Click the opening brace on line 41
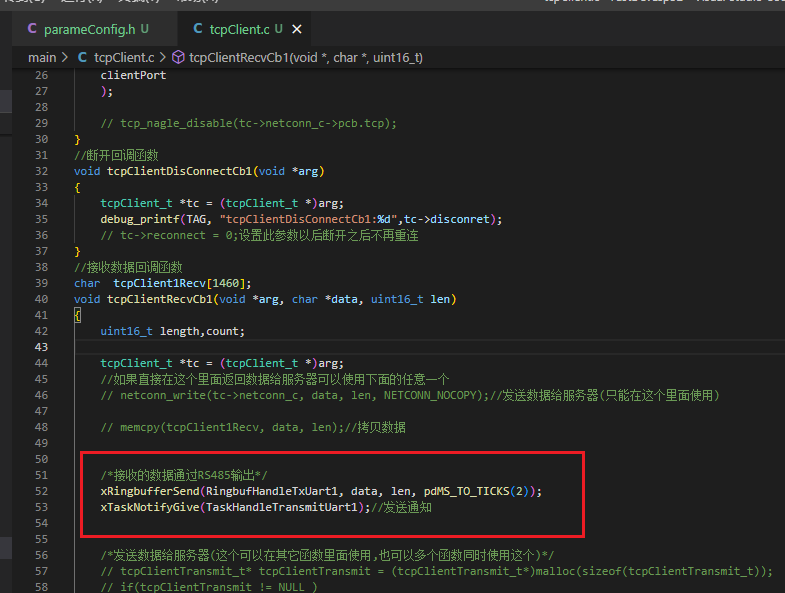This screenshot has width=785, height=593. coord(78,315)
